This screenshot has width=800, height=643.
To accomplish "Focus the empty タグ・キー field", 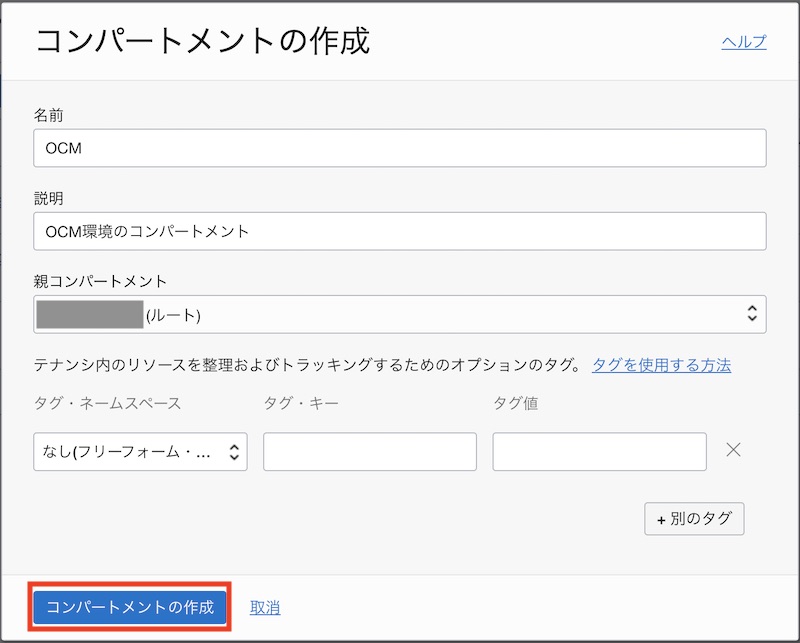I will [370, 451].
